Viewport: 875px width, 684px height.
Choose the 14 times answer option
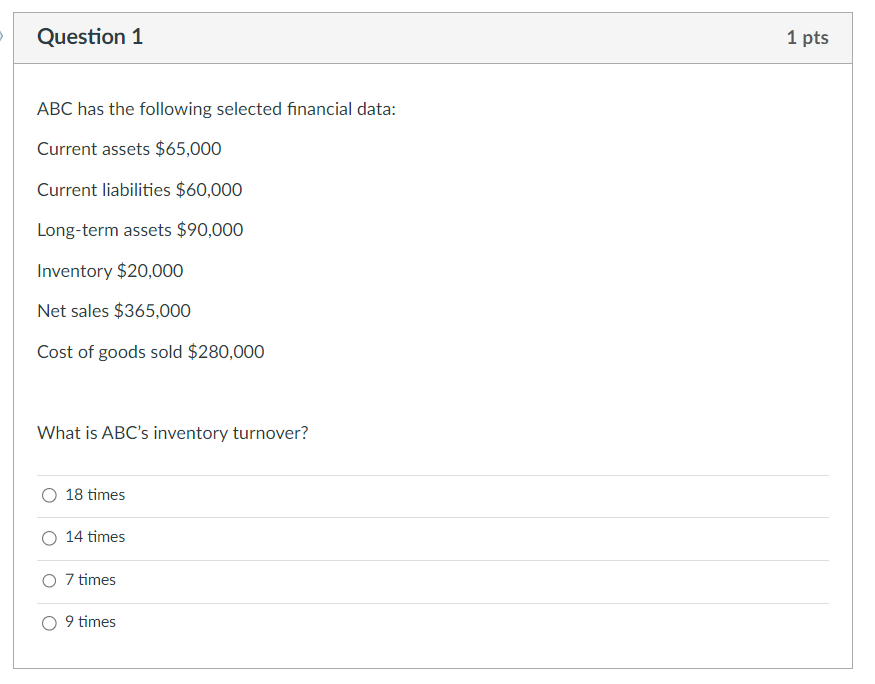(49, 537)
